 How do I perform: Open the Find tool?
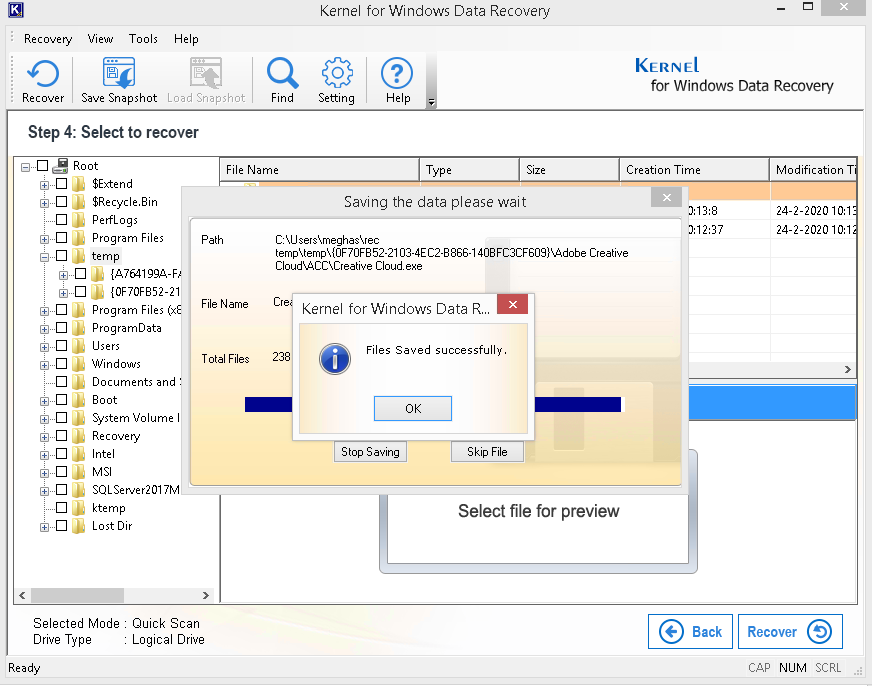pyautogui.click(x=283, y=81)
